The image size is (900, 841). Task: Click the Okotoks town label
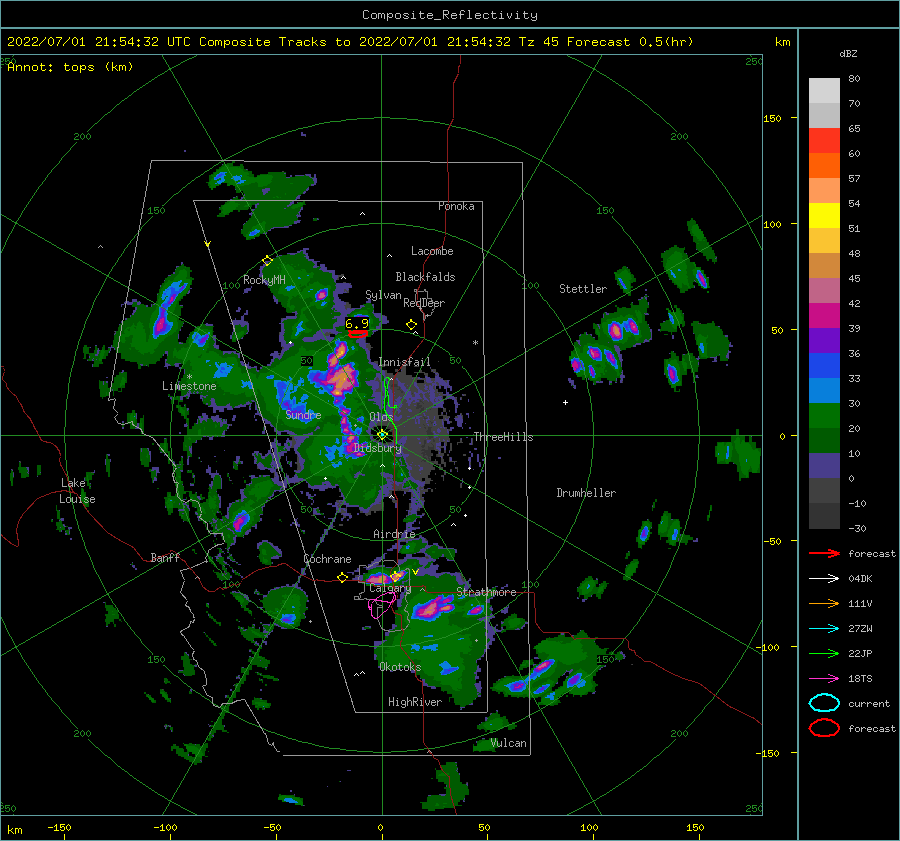click(399, 667)
